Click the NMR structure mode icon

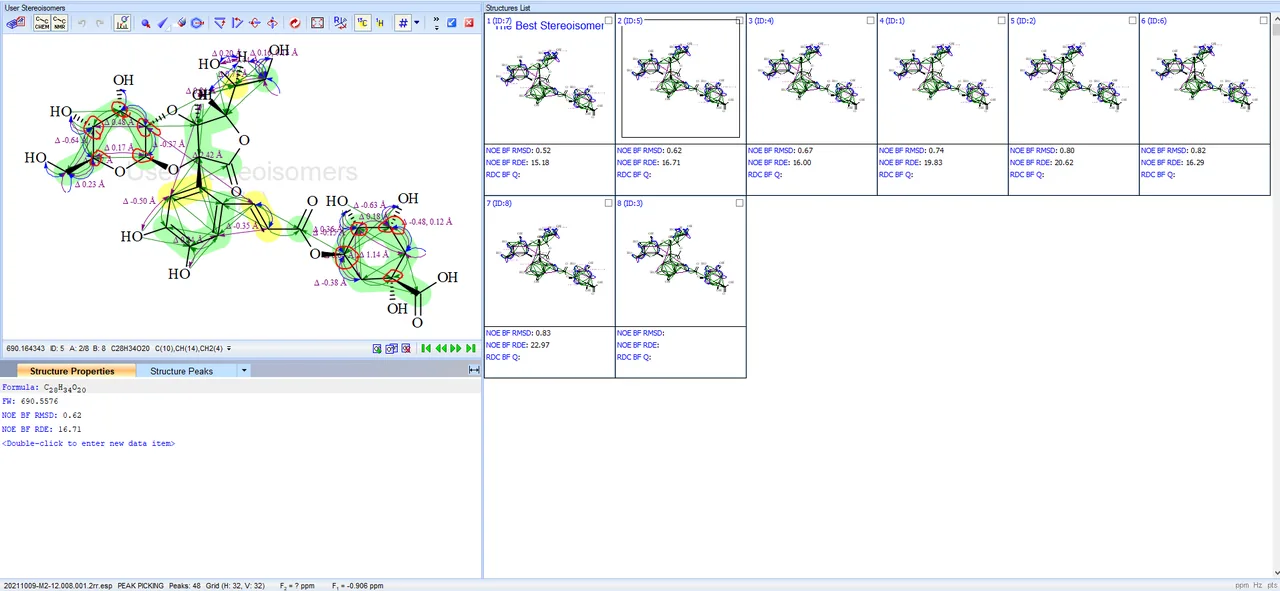click(59, 23)
